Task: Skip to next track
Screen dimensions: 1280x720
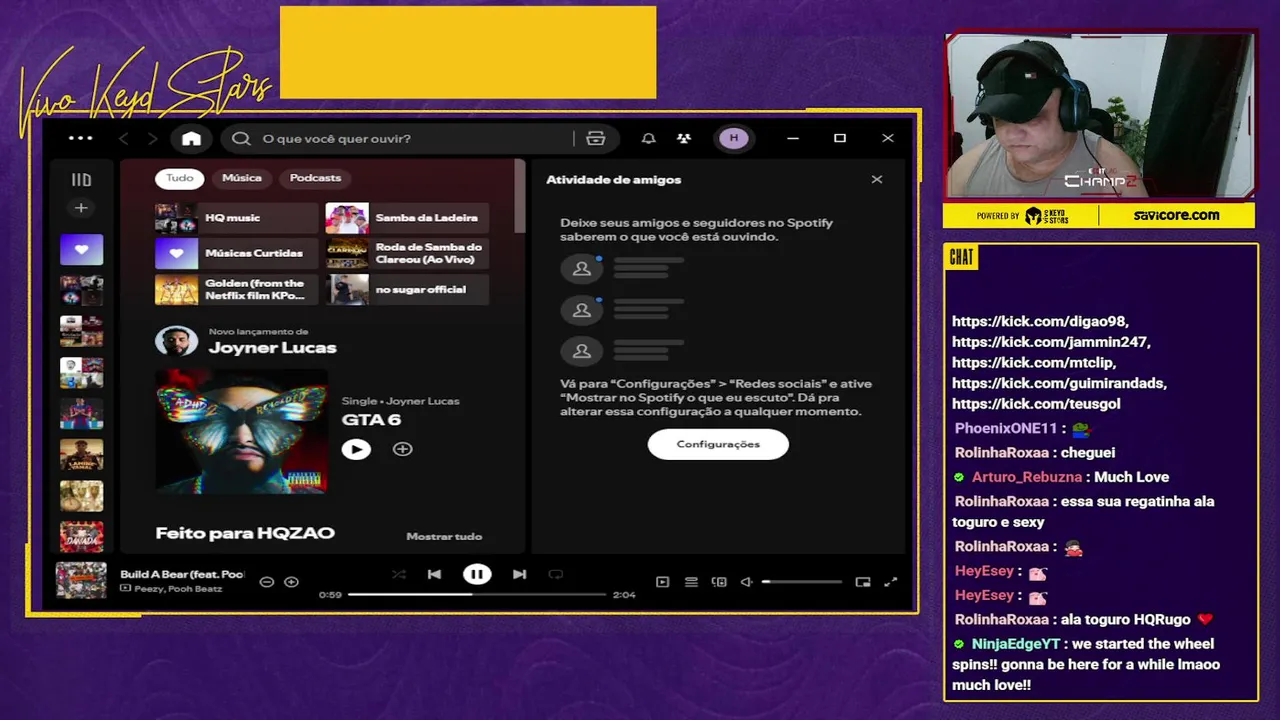Action: point(519,575)
